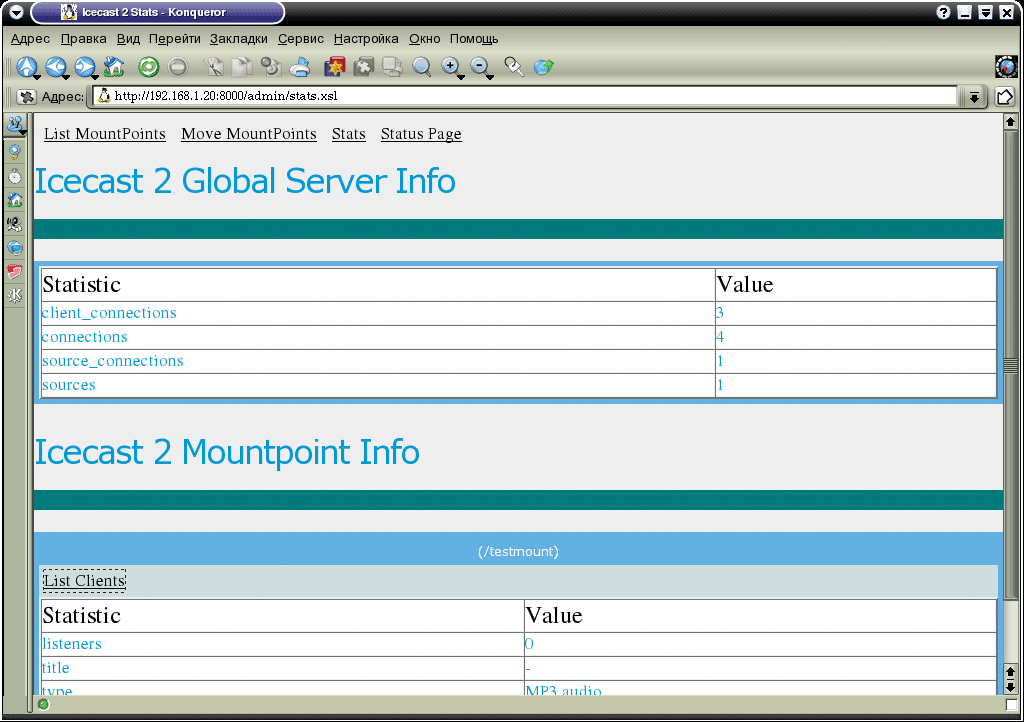Click the spinning KDE gear logo icon
Image resolution: width=1024 pixels, height=722 pixels.
point(1006,67)
